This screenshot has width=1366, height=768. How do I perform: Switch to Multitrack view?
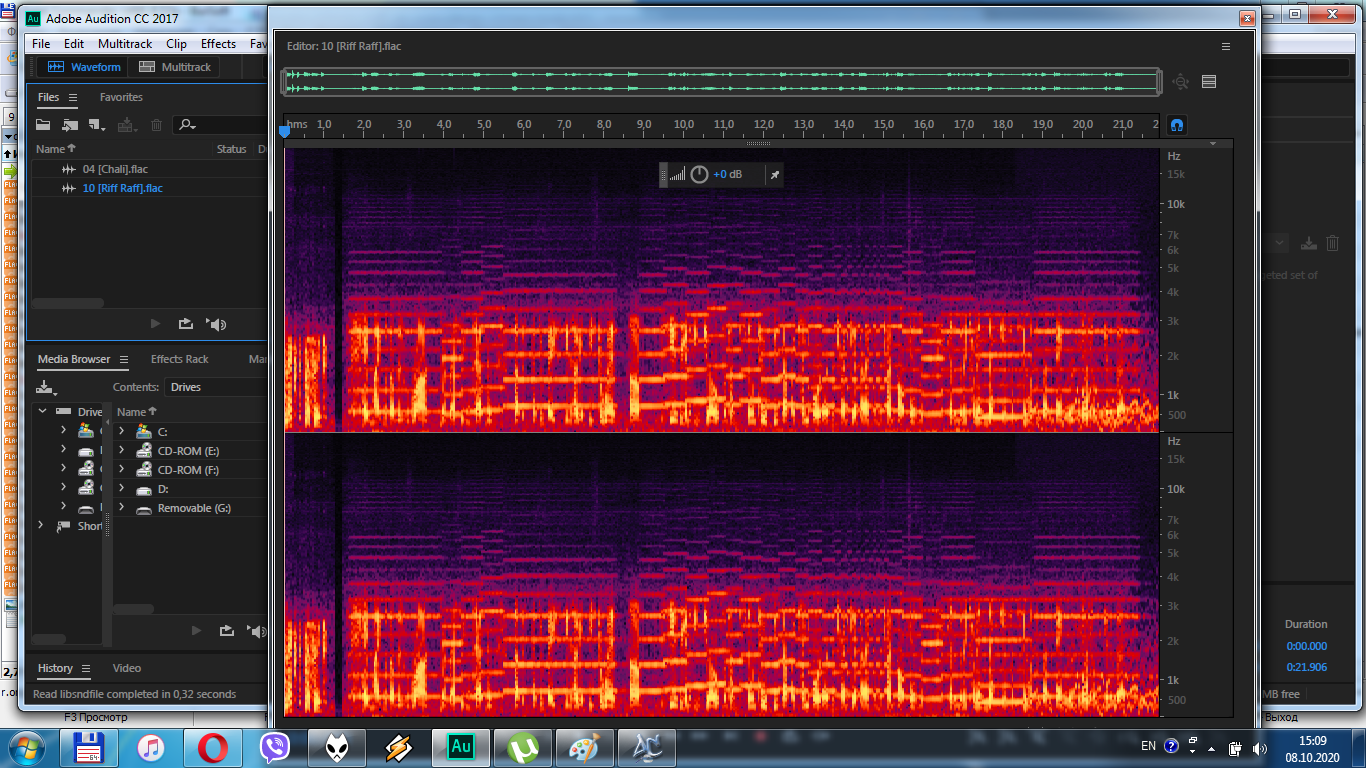point(175,67)
